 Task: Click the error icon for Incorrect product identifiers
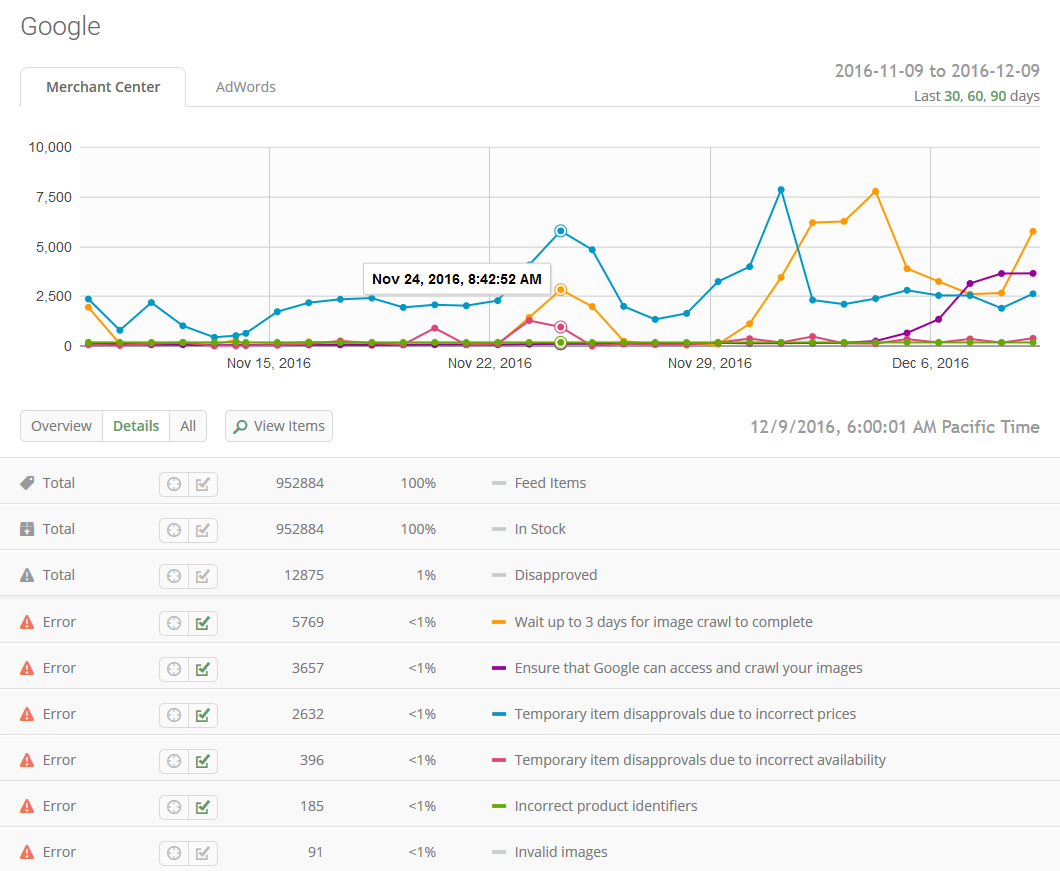[x=27, y=806]
